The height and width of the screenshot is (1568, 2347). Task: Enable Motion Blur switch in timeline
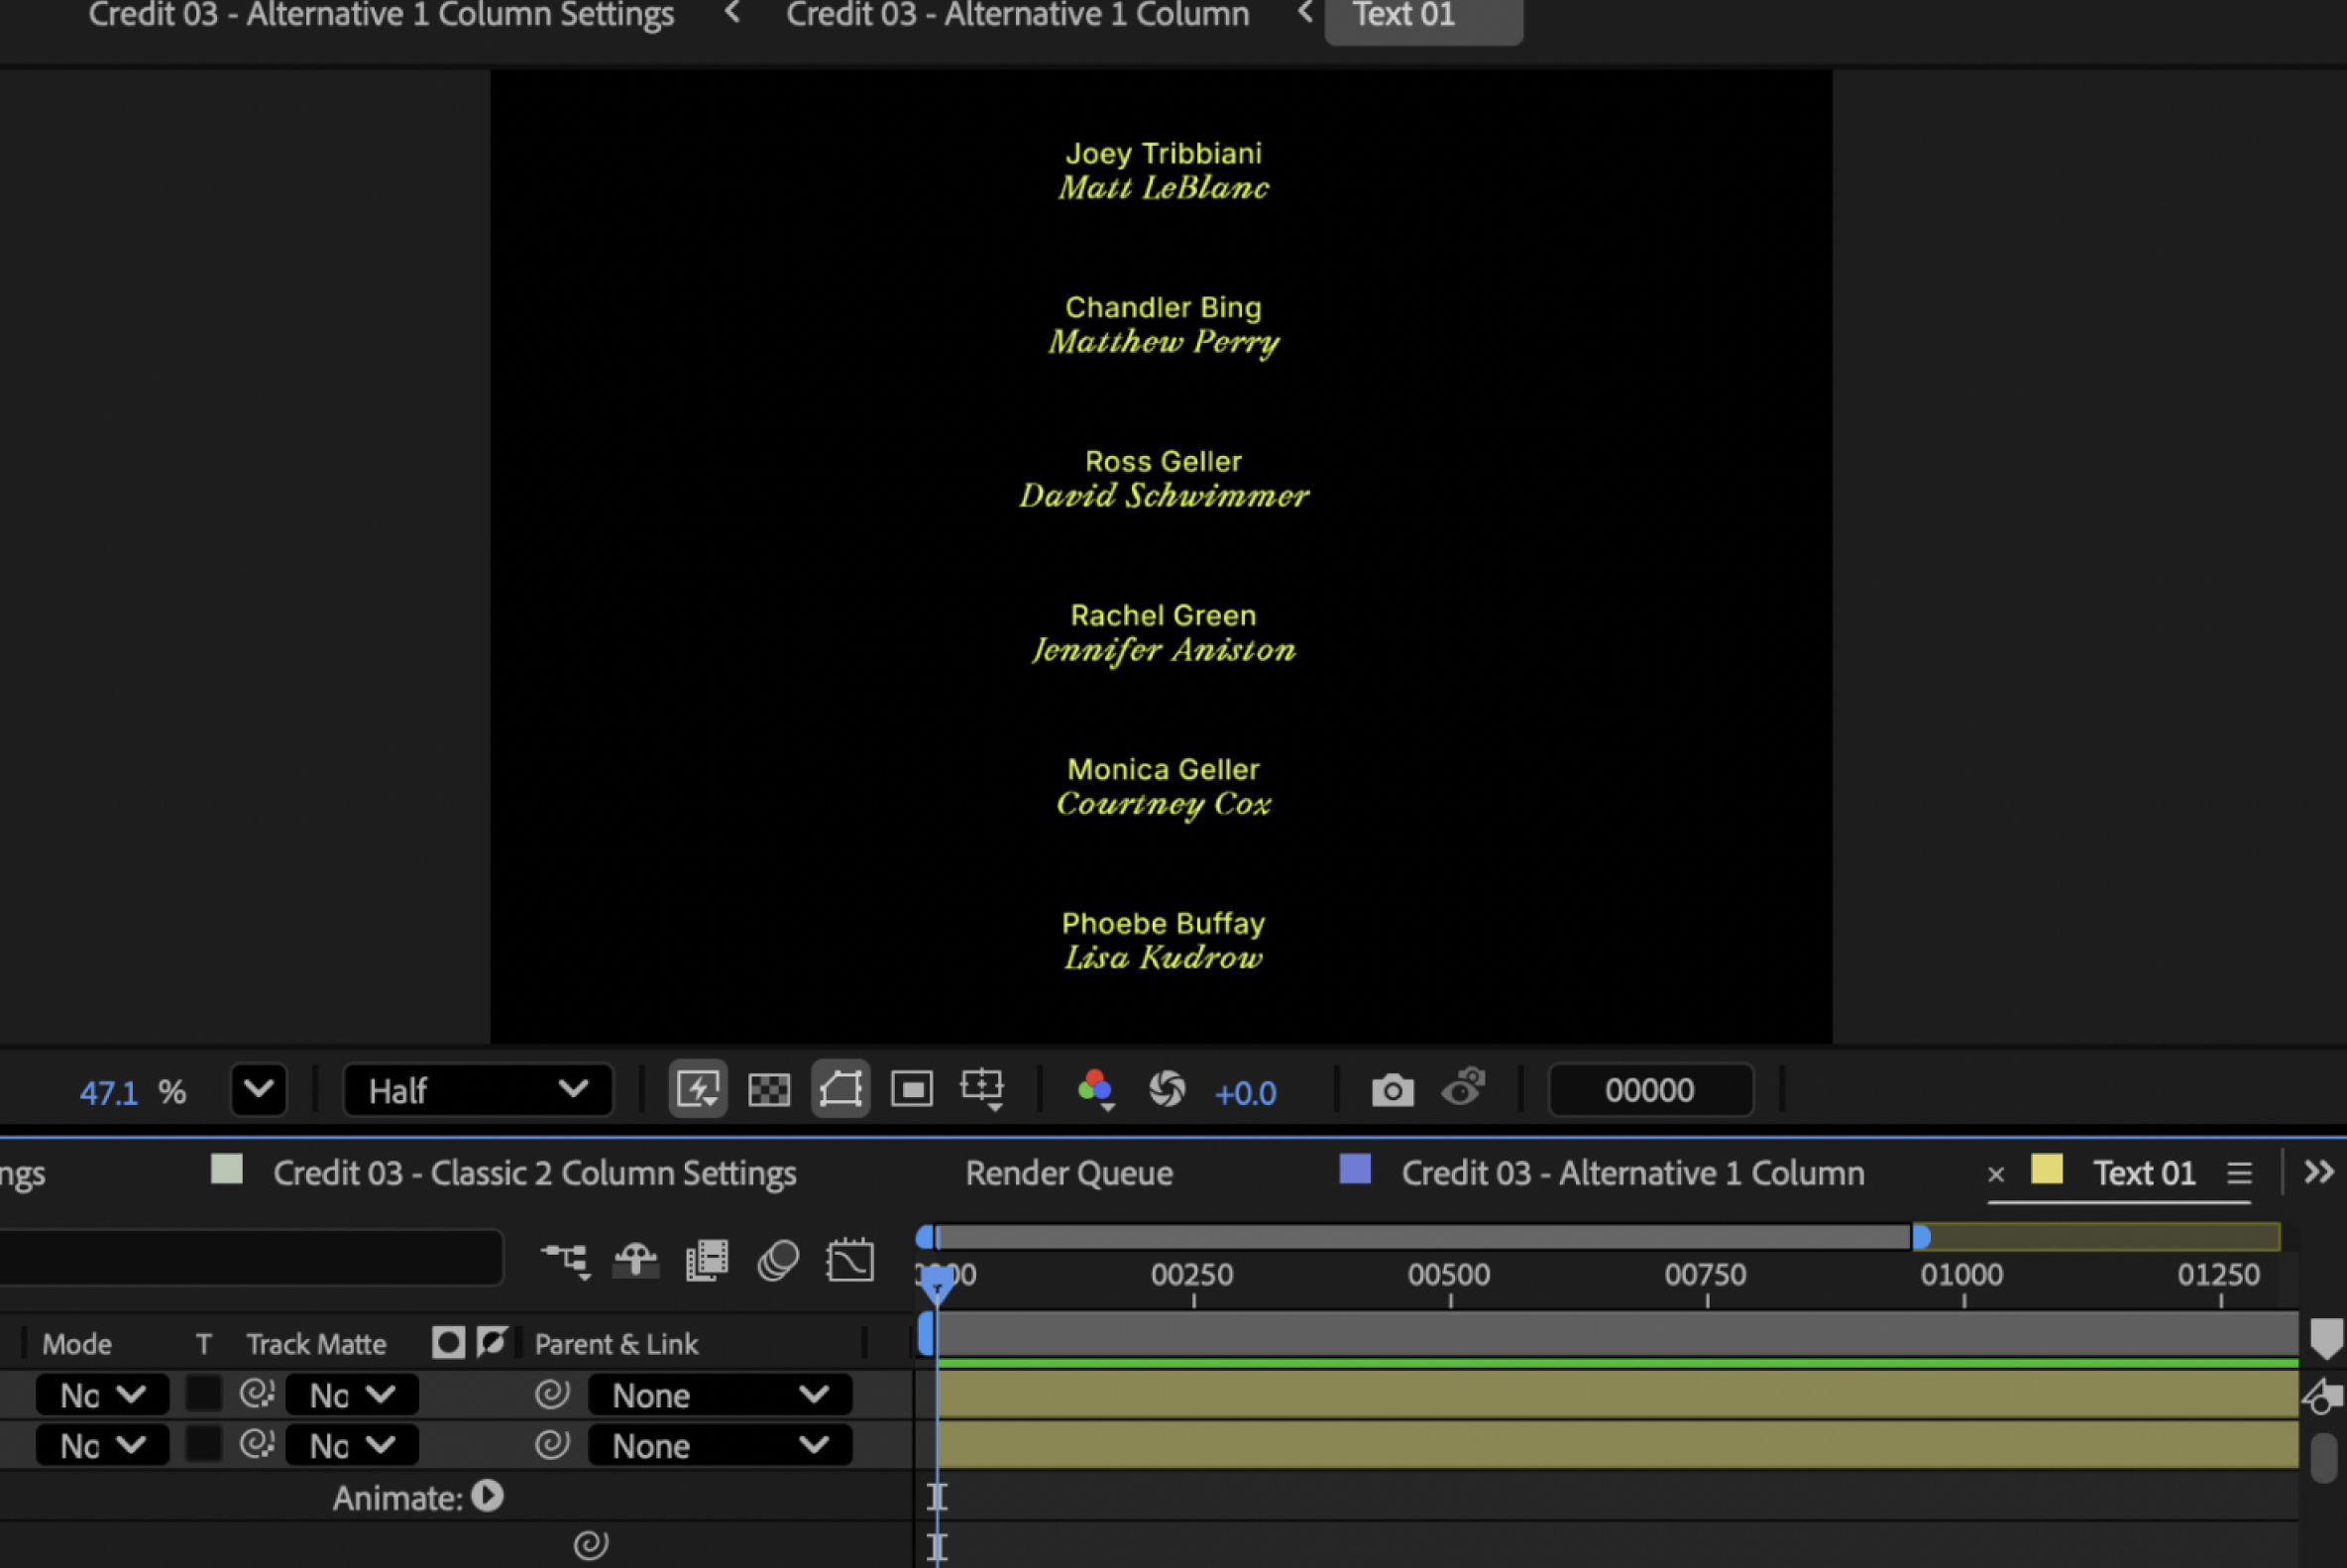pos(778,1260)
